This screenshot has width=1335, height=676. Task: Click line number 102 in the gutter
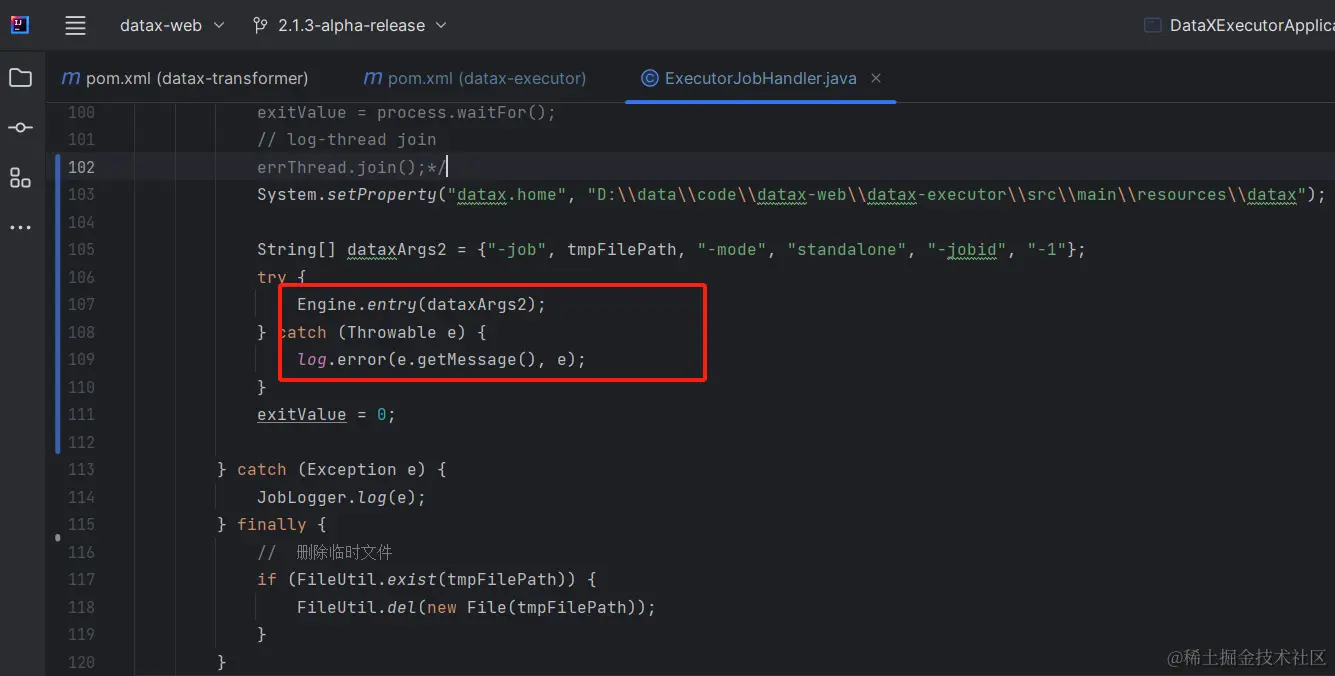click(x=80, y=167)
